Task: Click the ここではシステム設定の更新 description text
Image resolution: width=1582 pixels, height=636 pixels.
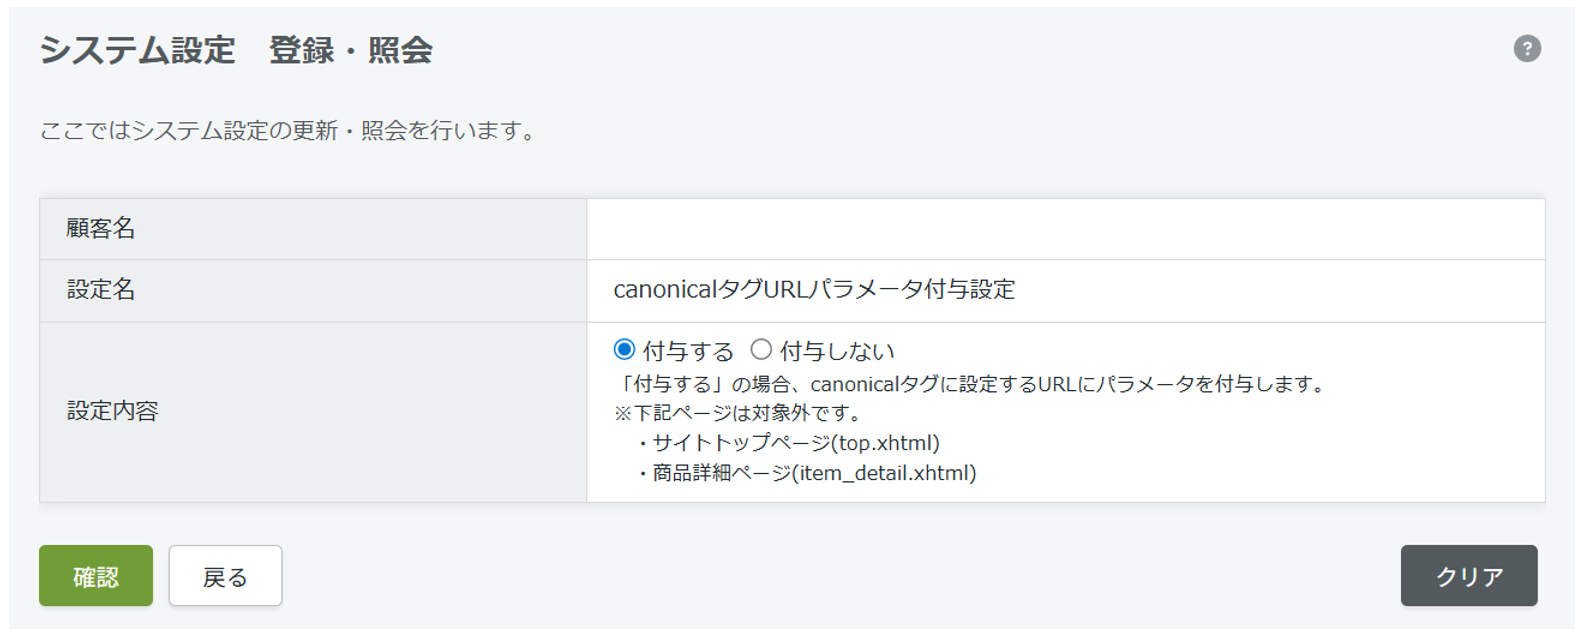Action: tap(290, 131)
